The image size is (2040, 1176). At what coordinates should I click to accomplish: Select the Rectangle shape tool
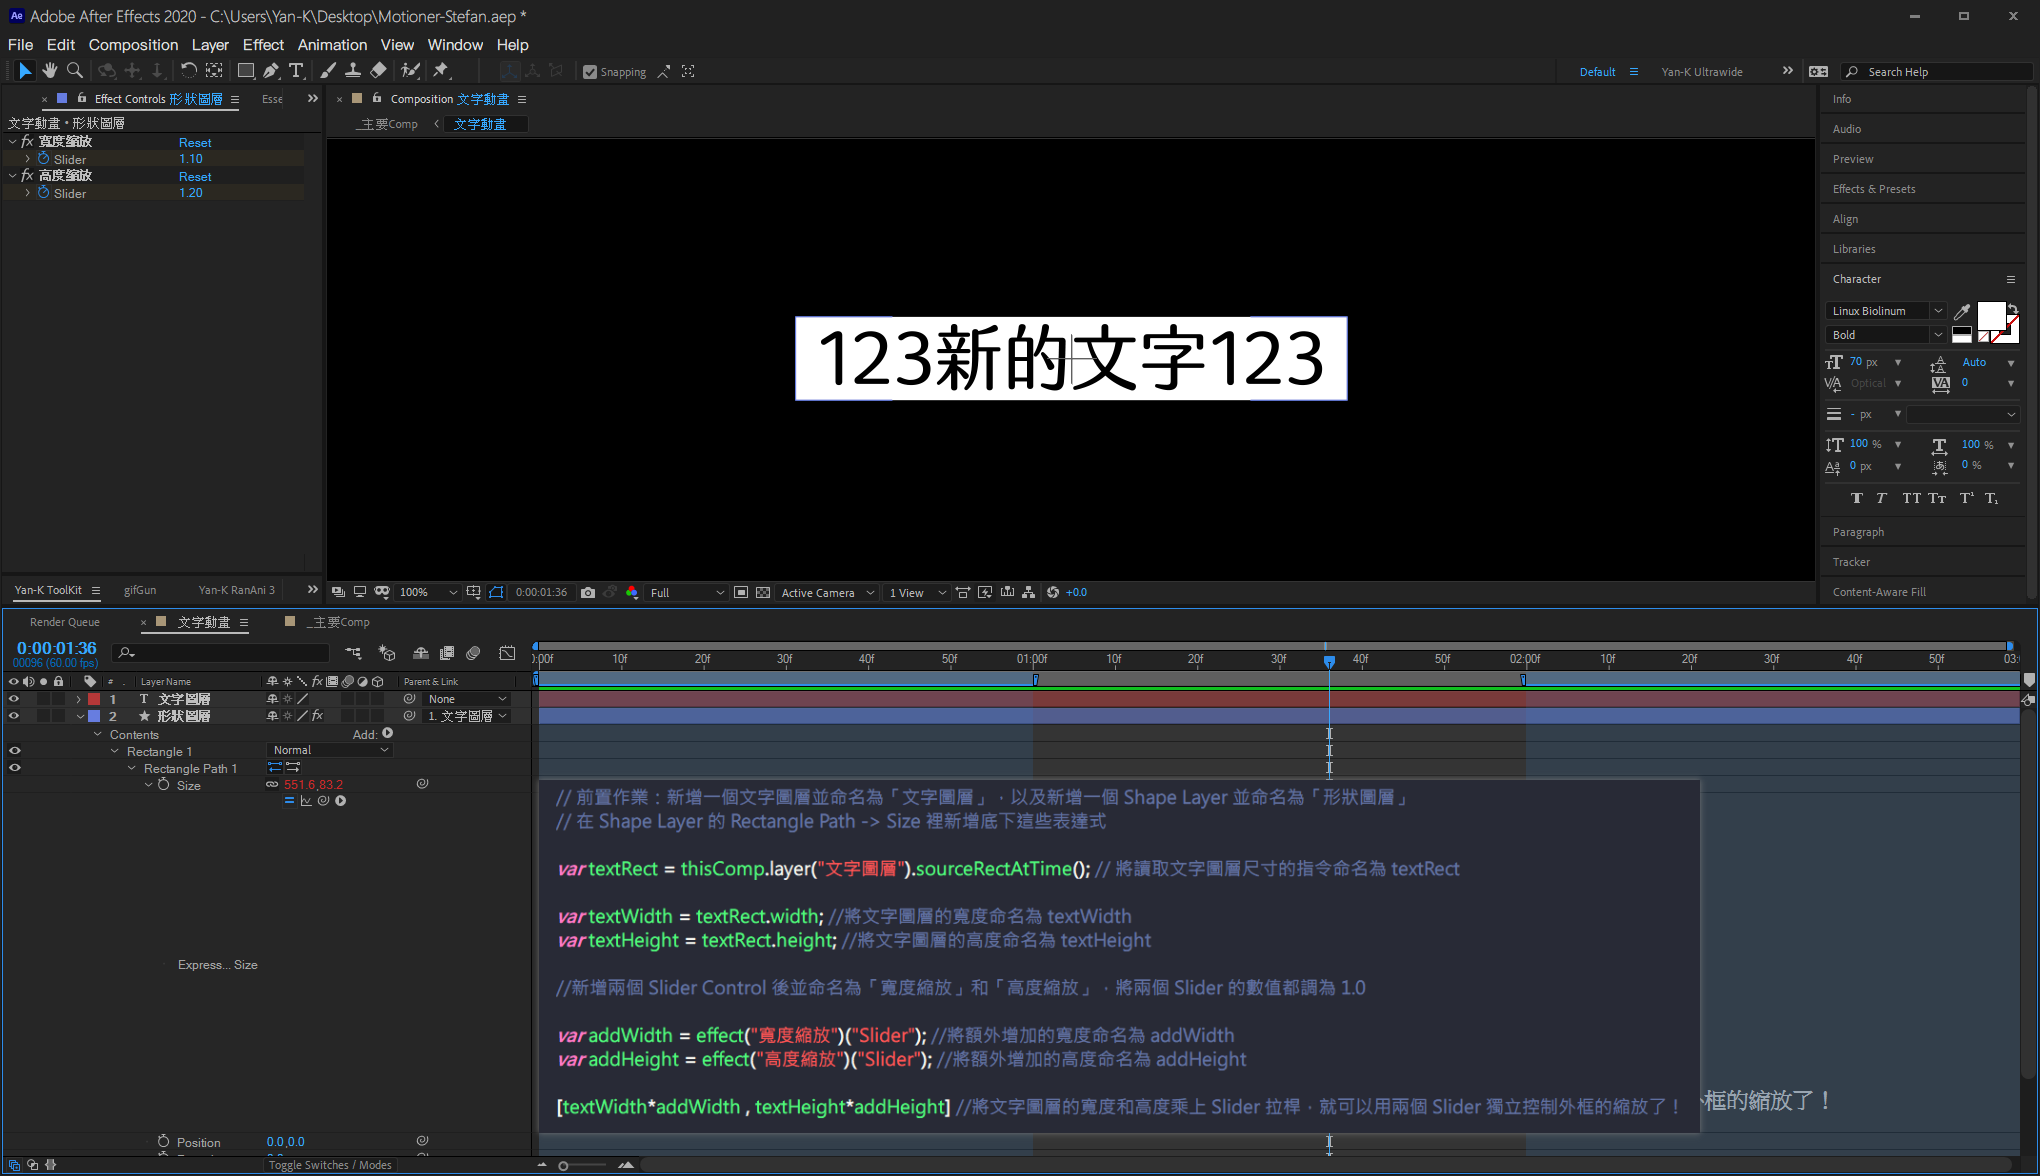(x=245, y=71)
